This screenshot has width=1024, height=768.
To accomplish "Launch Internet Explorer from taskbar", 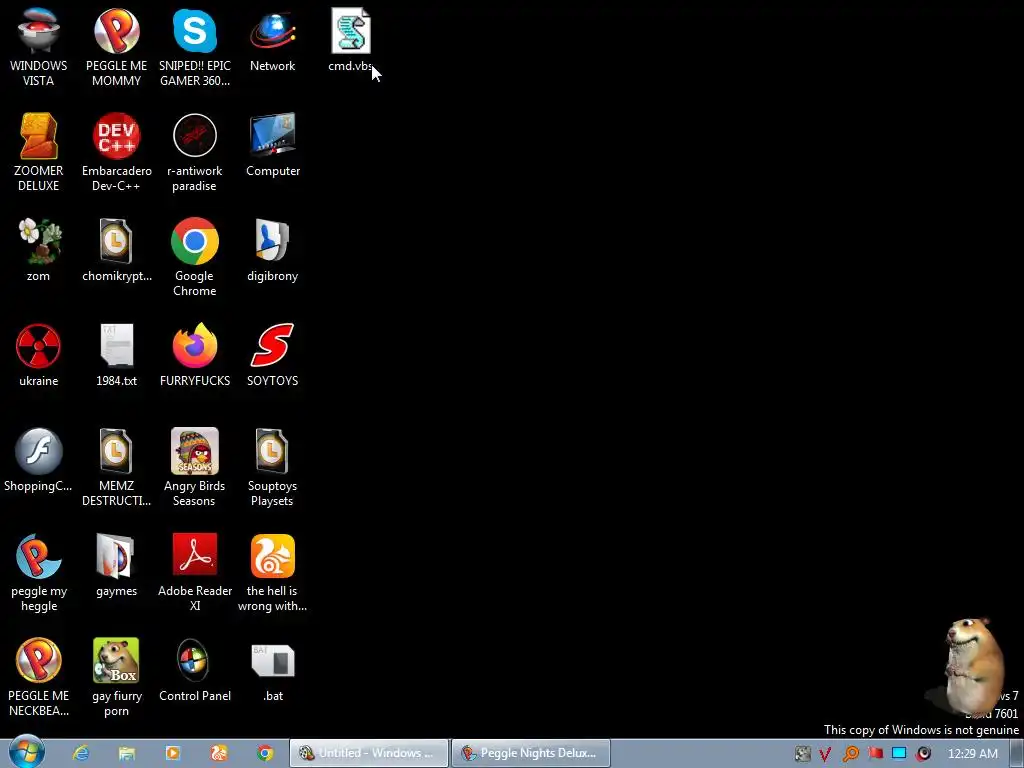I will tap(81, 753).
